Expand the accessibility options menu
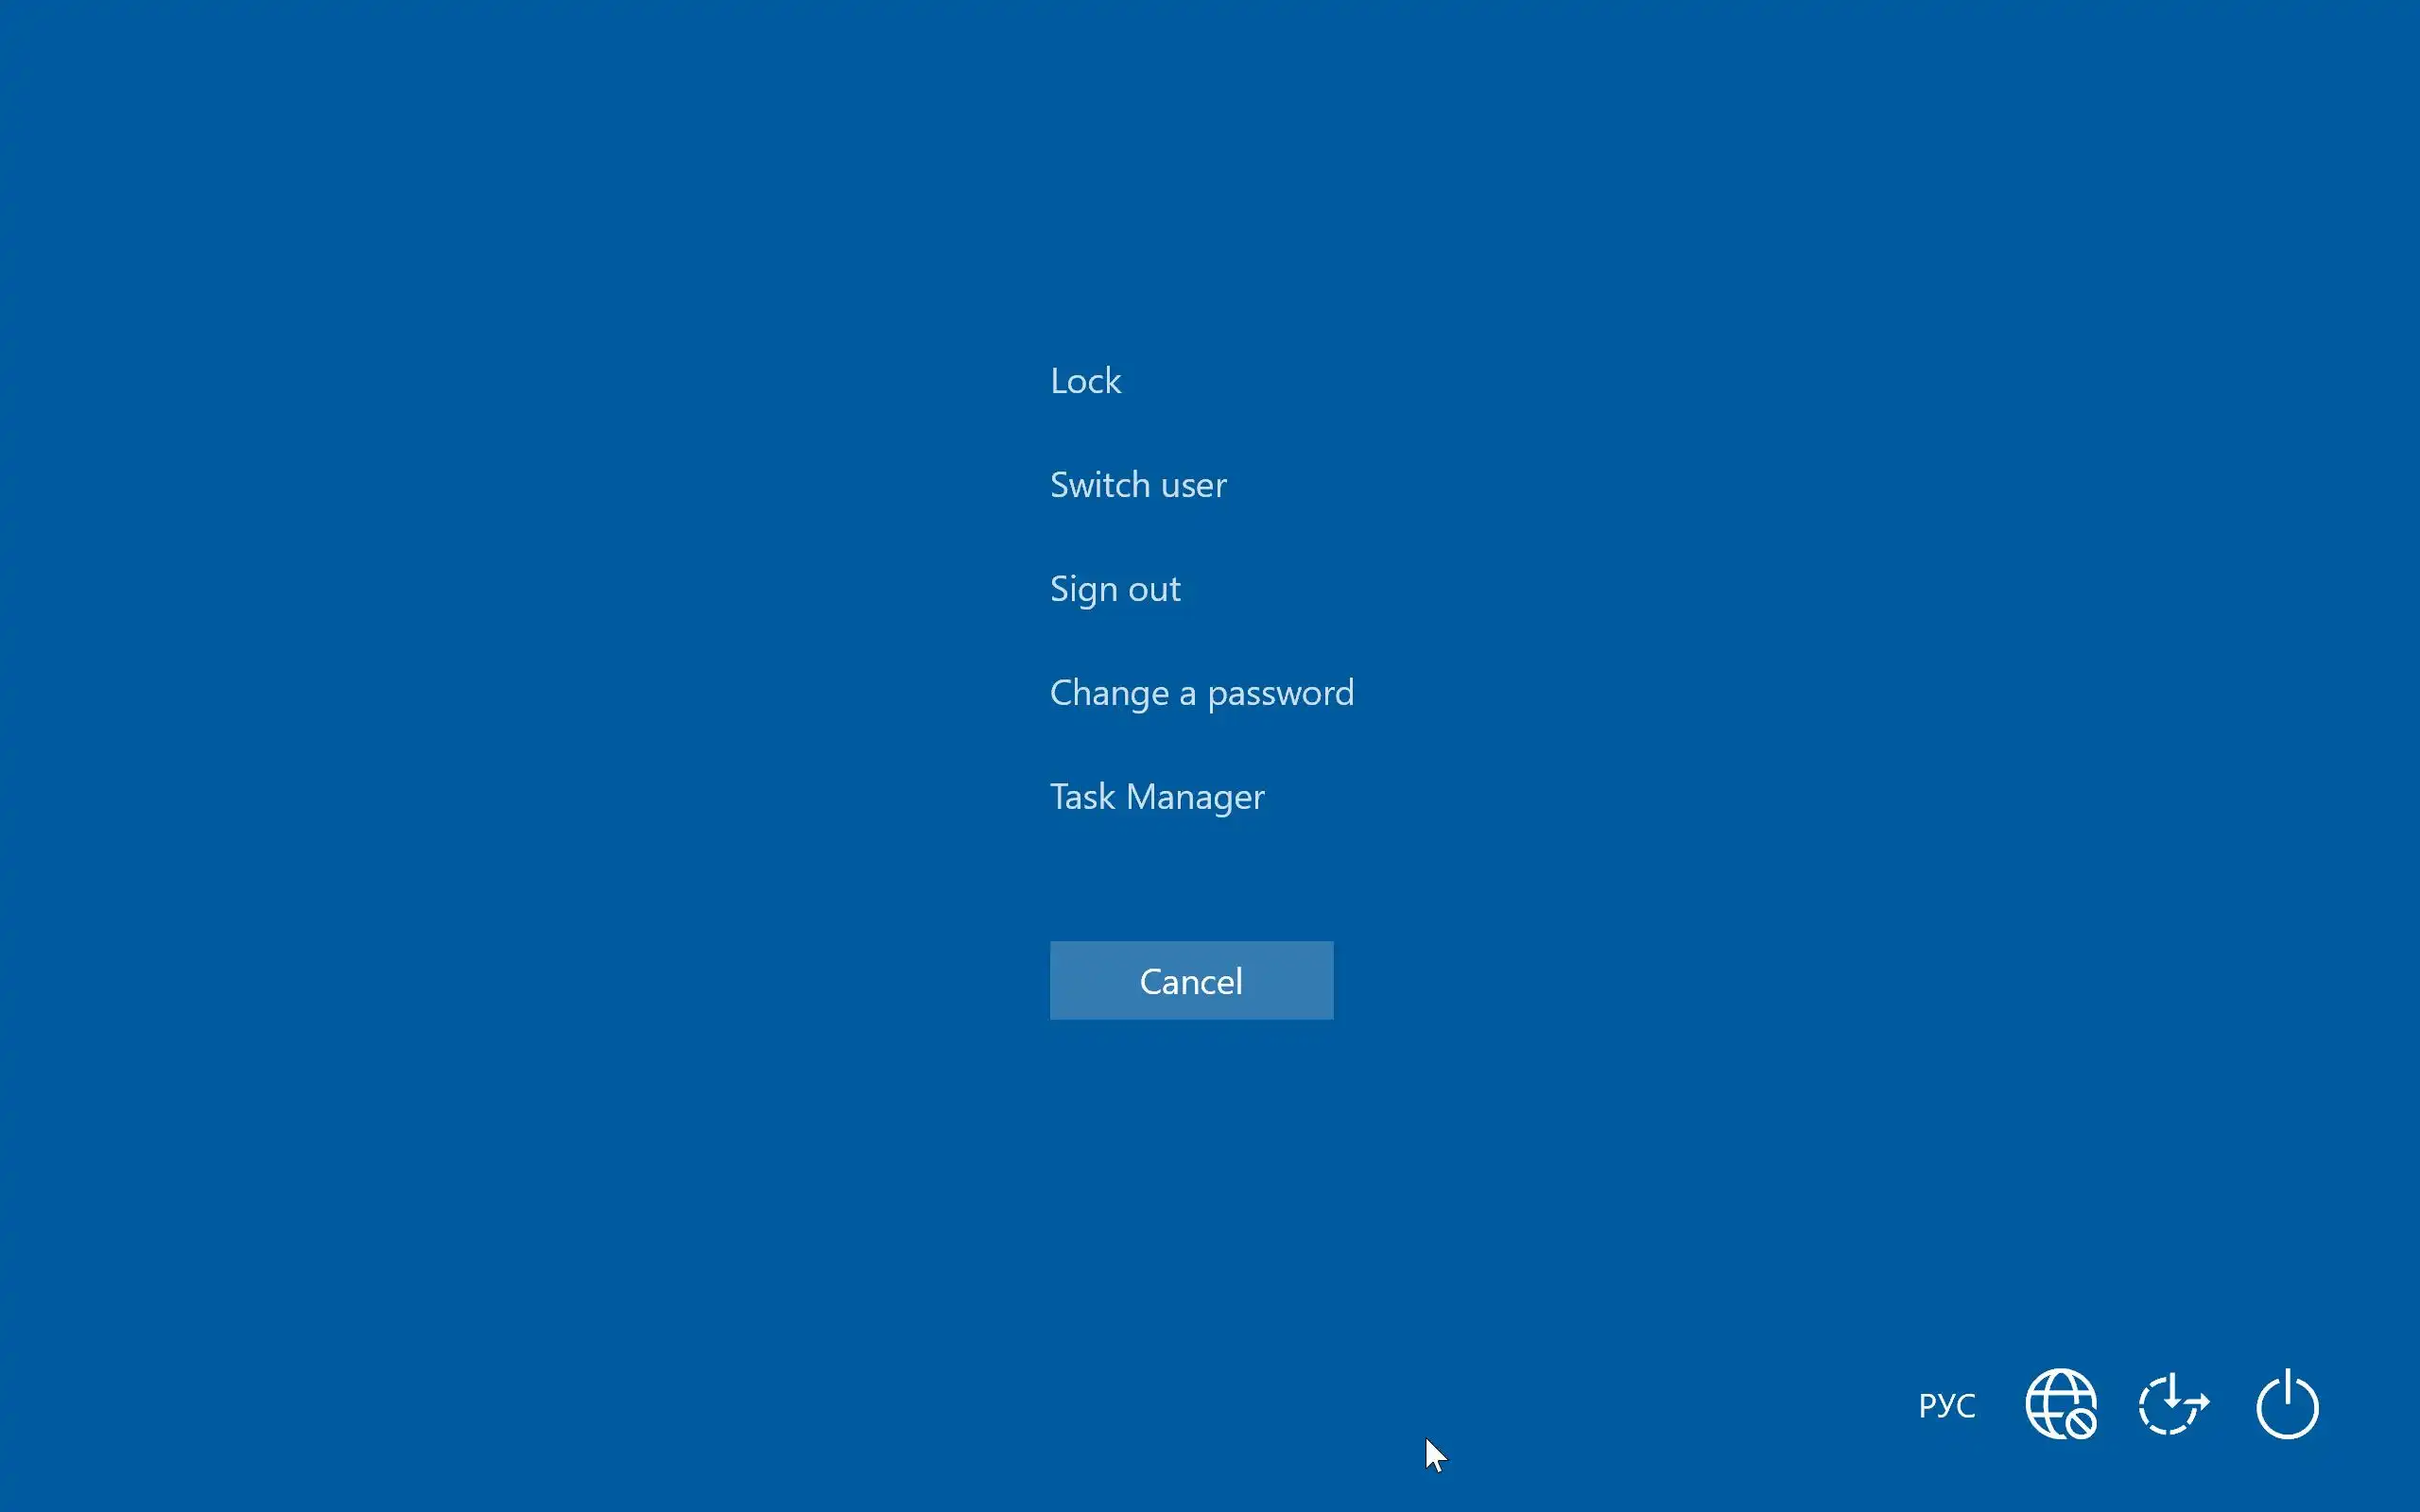Image resolution: width=2420 pixels, height=1512 pixels. pos(2173,1405)
